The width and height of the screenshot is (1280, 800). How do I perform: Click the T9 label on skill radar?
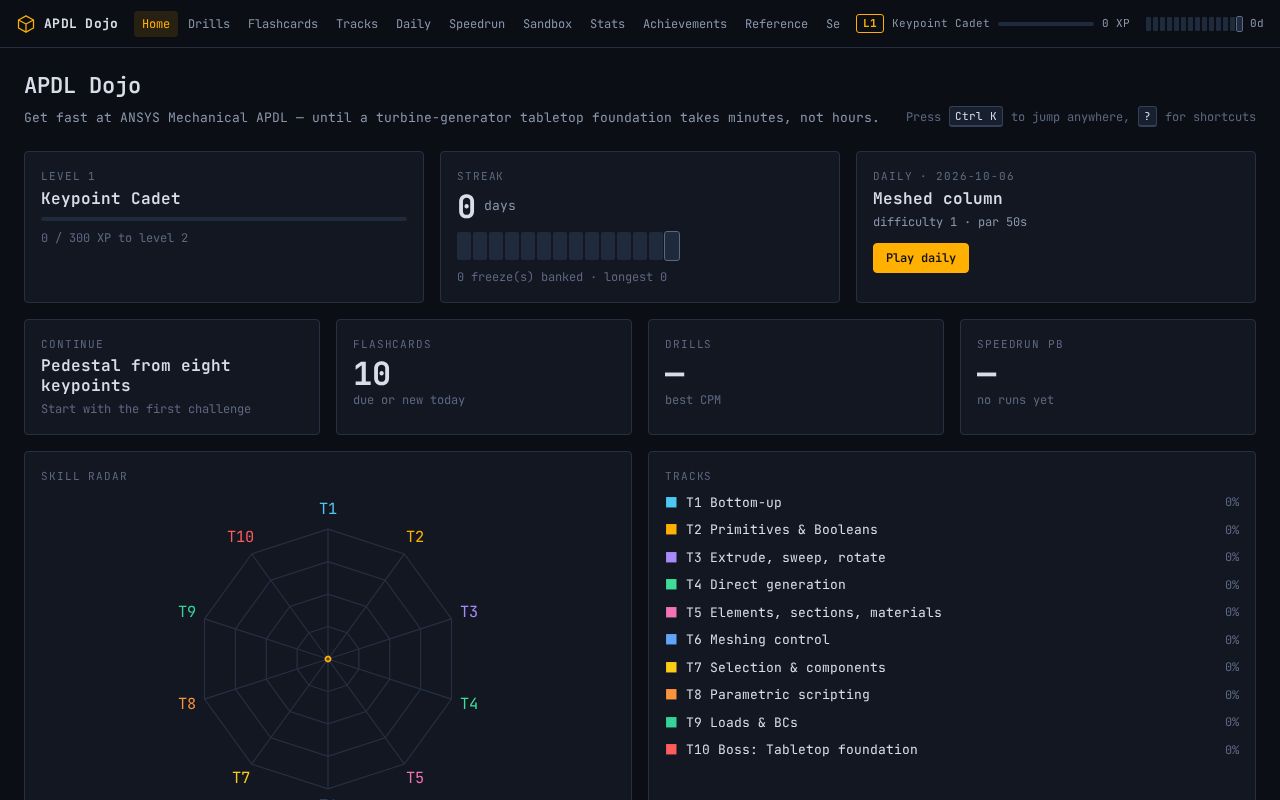pyautogui.click(x=187, y=612)
